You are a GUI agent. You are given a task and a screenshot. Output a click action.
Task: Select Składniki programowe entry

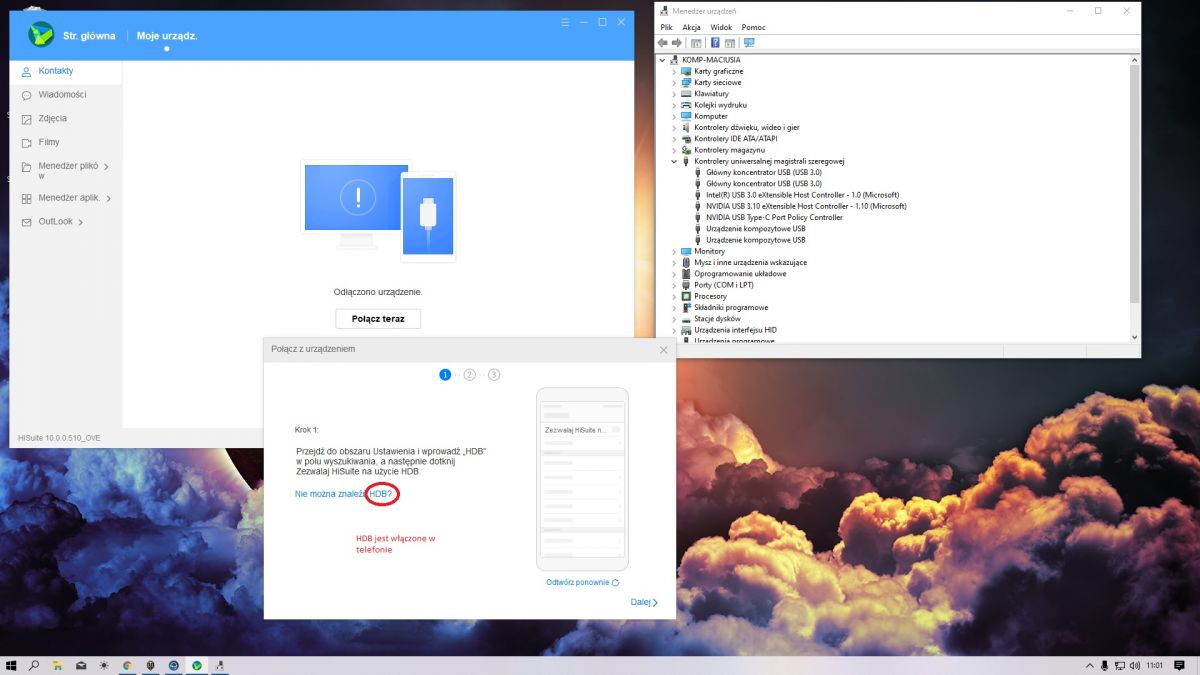click(x=731, y=307)
